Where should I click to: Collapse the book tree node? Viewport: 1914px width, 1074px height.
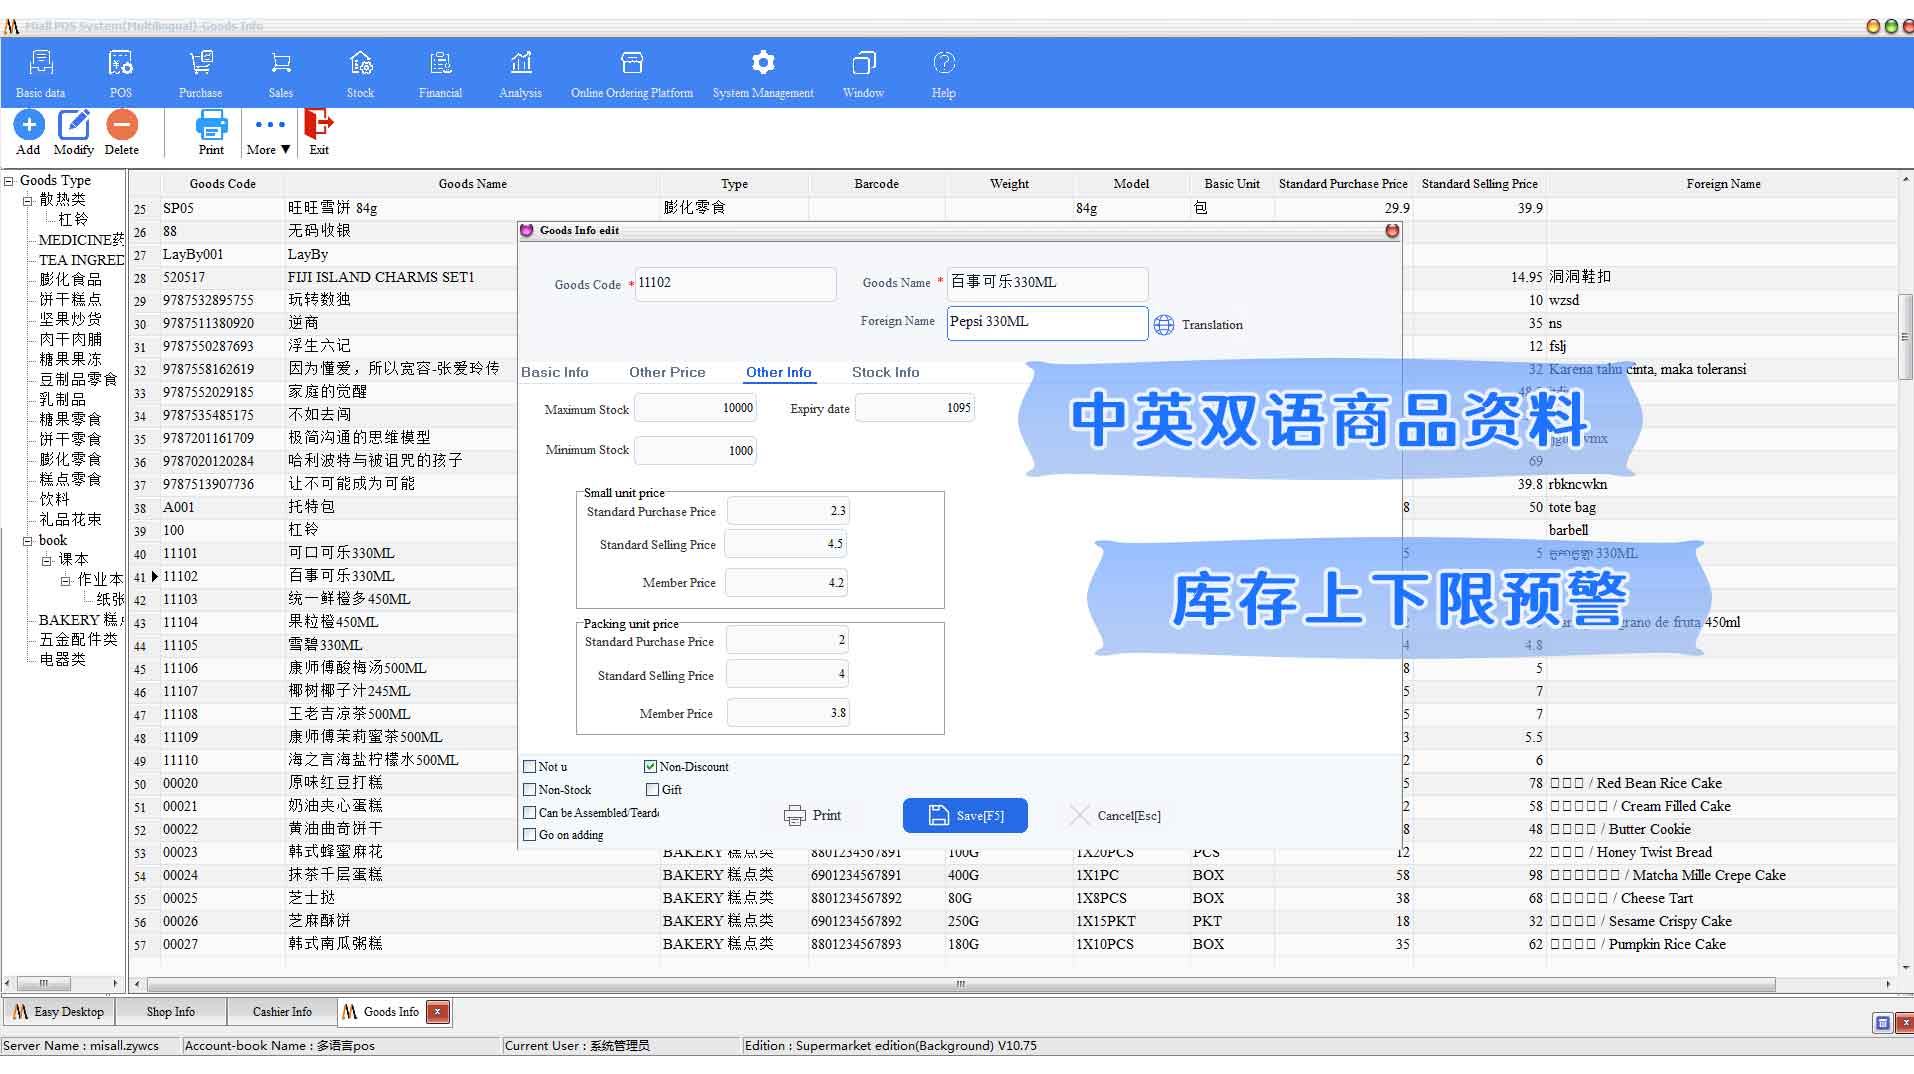pos(28,541)
